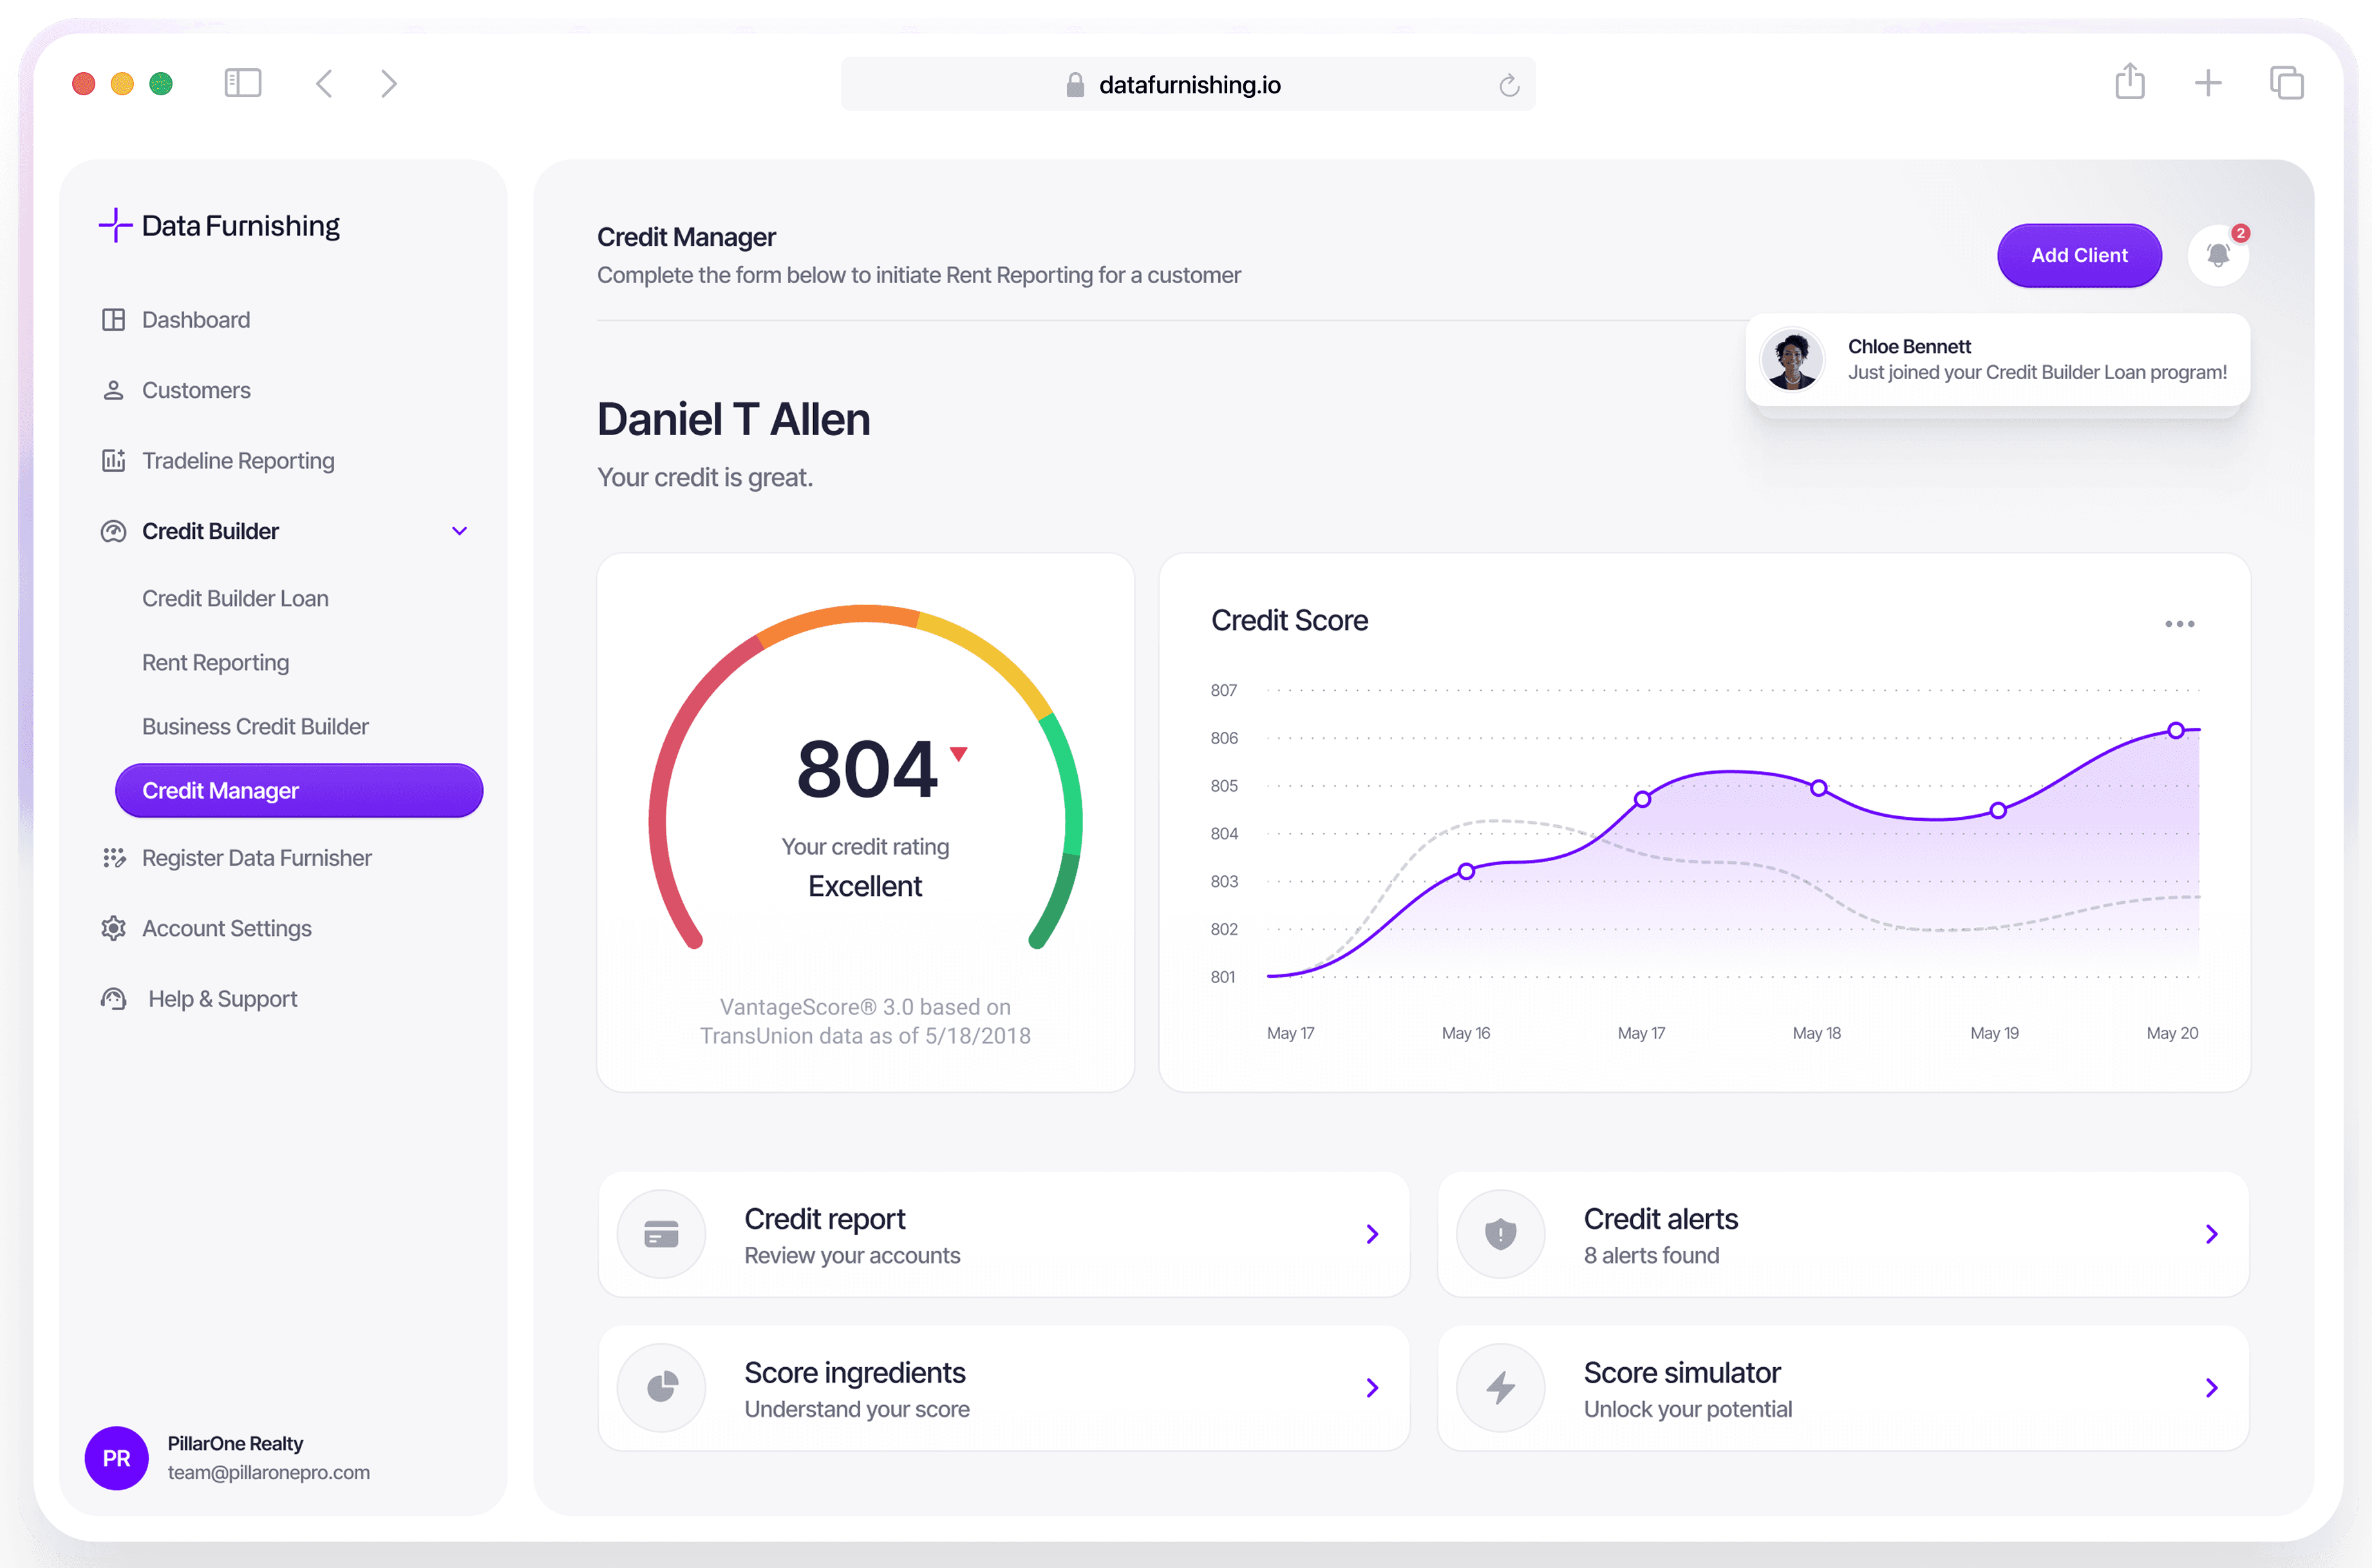Open Account Settings
The height and width of the screenshot is (1568, 2372).
227,928
